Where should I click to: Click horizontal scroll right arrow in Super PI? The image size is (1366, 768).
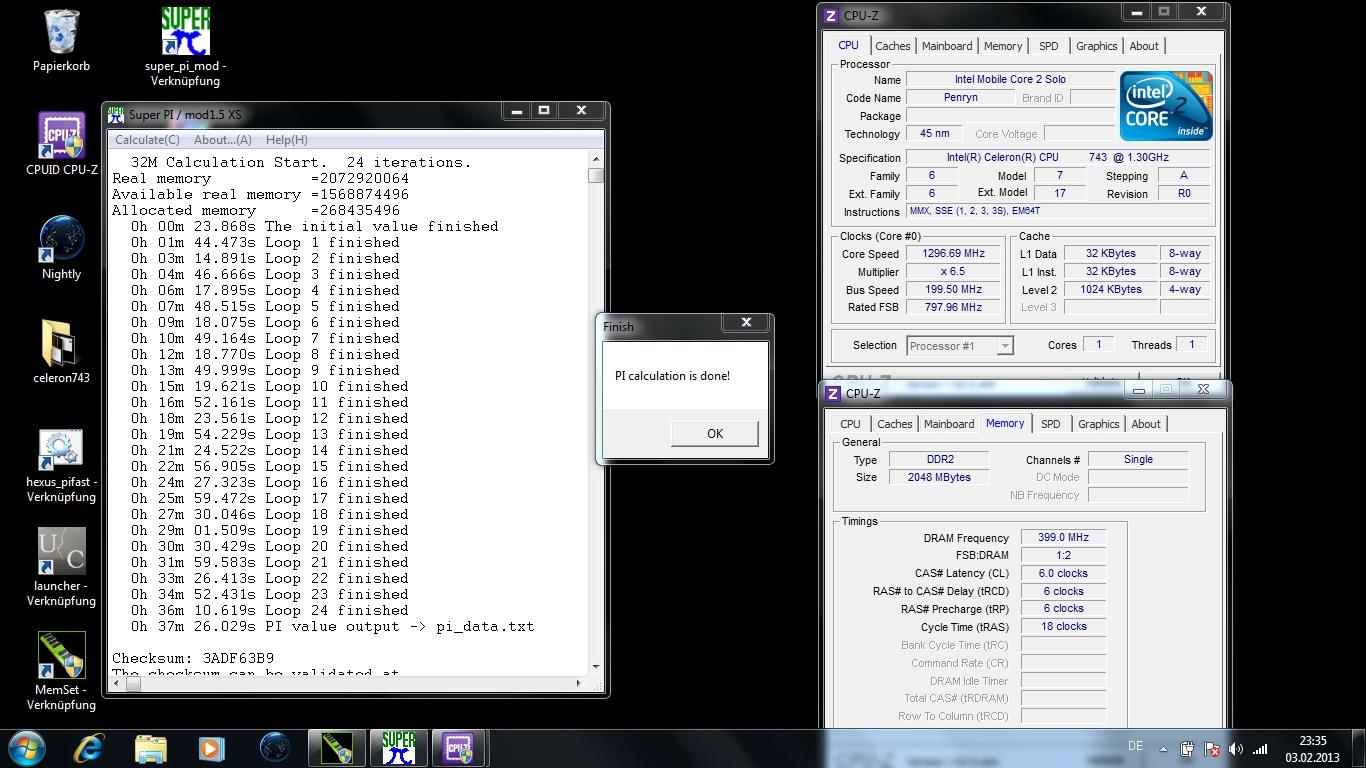click(580, 682)
